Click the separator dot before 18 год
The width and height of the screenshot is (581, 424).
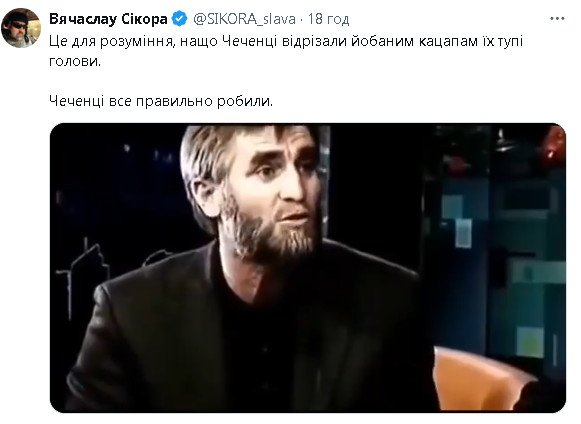click(x=302, y=19)
